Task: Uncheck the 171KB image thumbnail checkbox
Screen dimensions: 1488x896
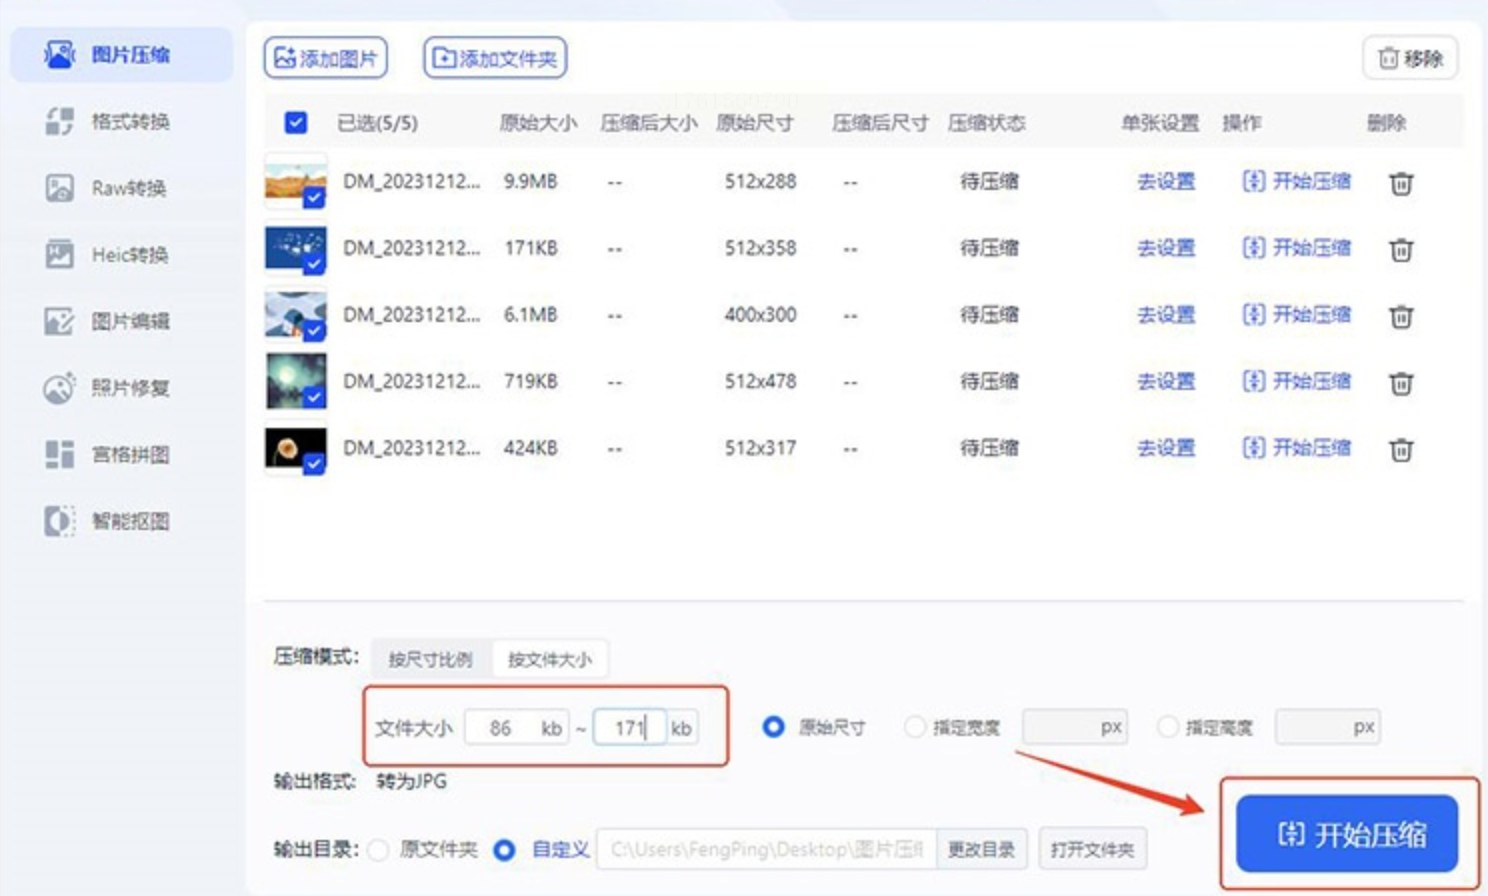Action: click(314, 264)
